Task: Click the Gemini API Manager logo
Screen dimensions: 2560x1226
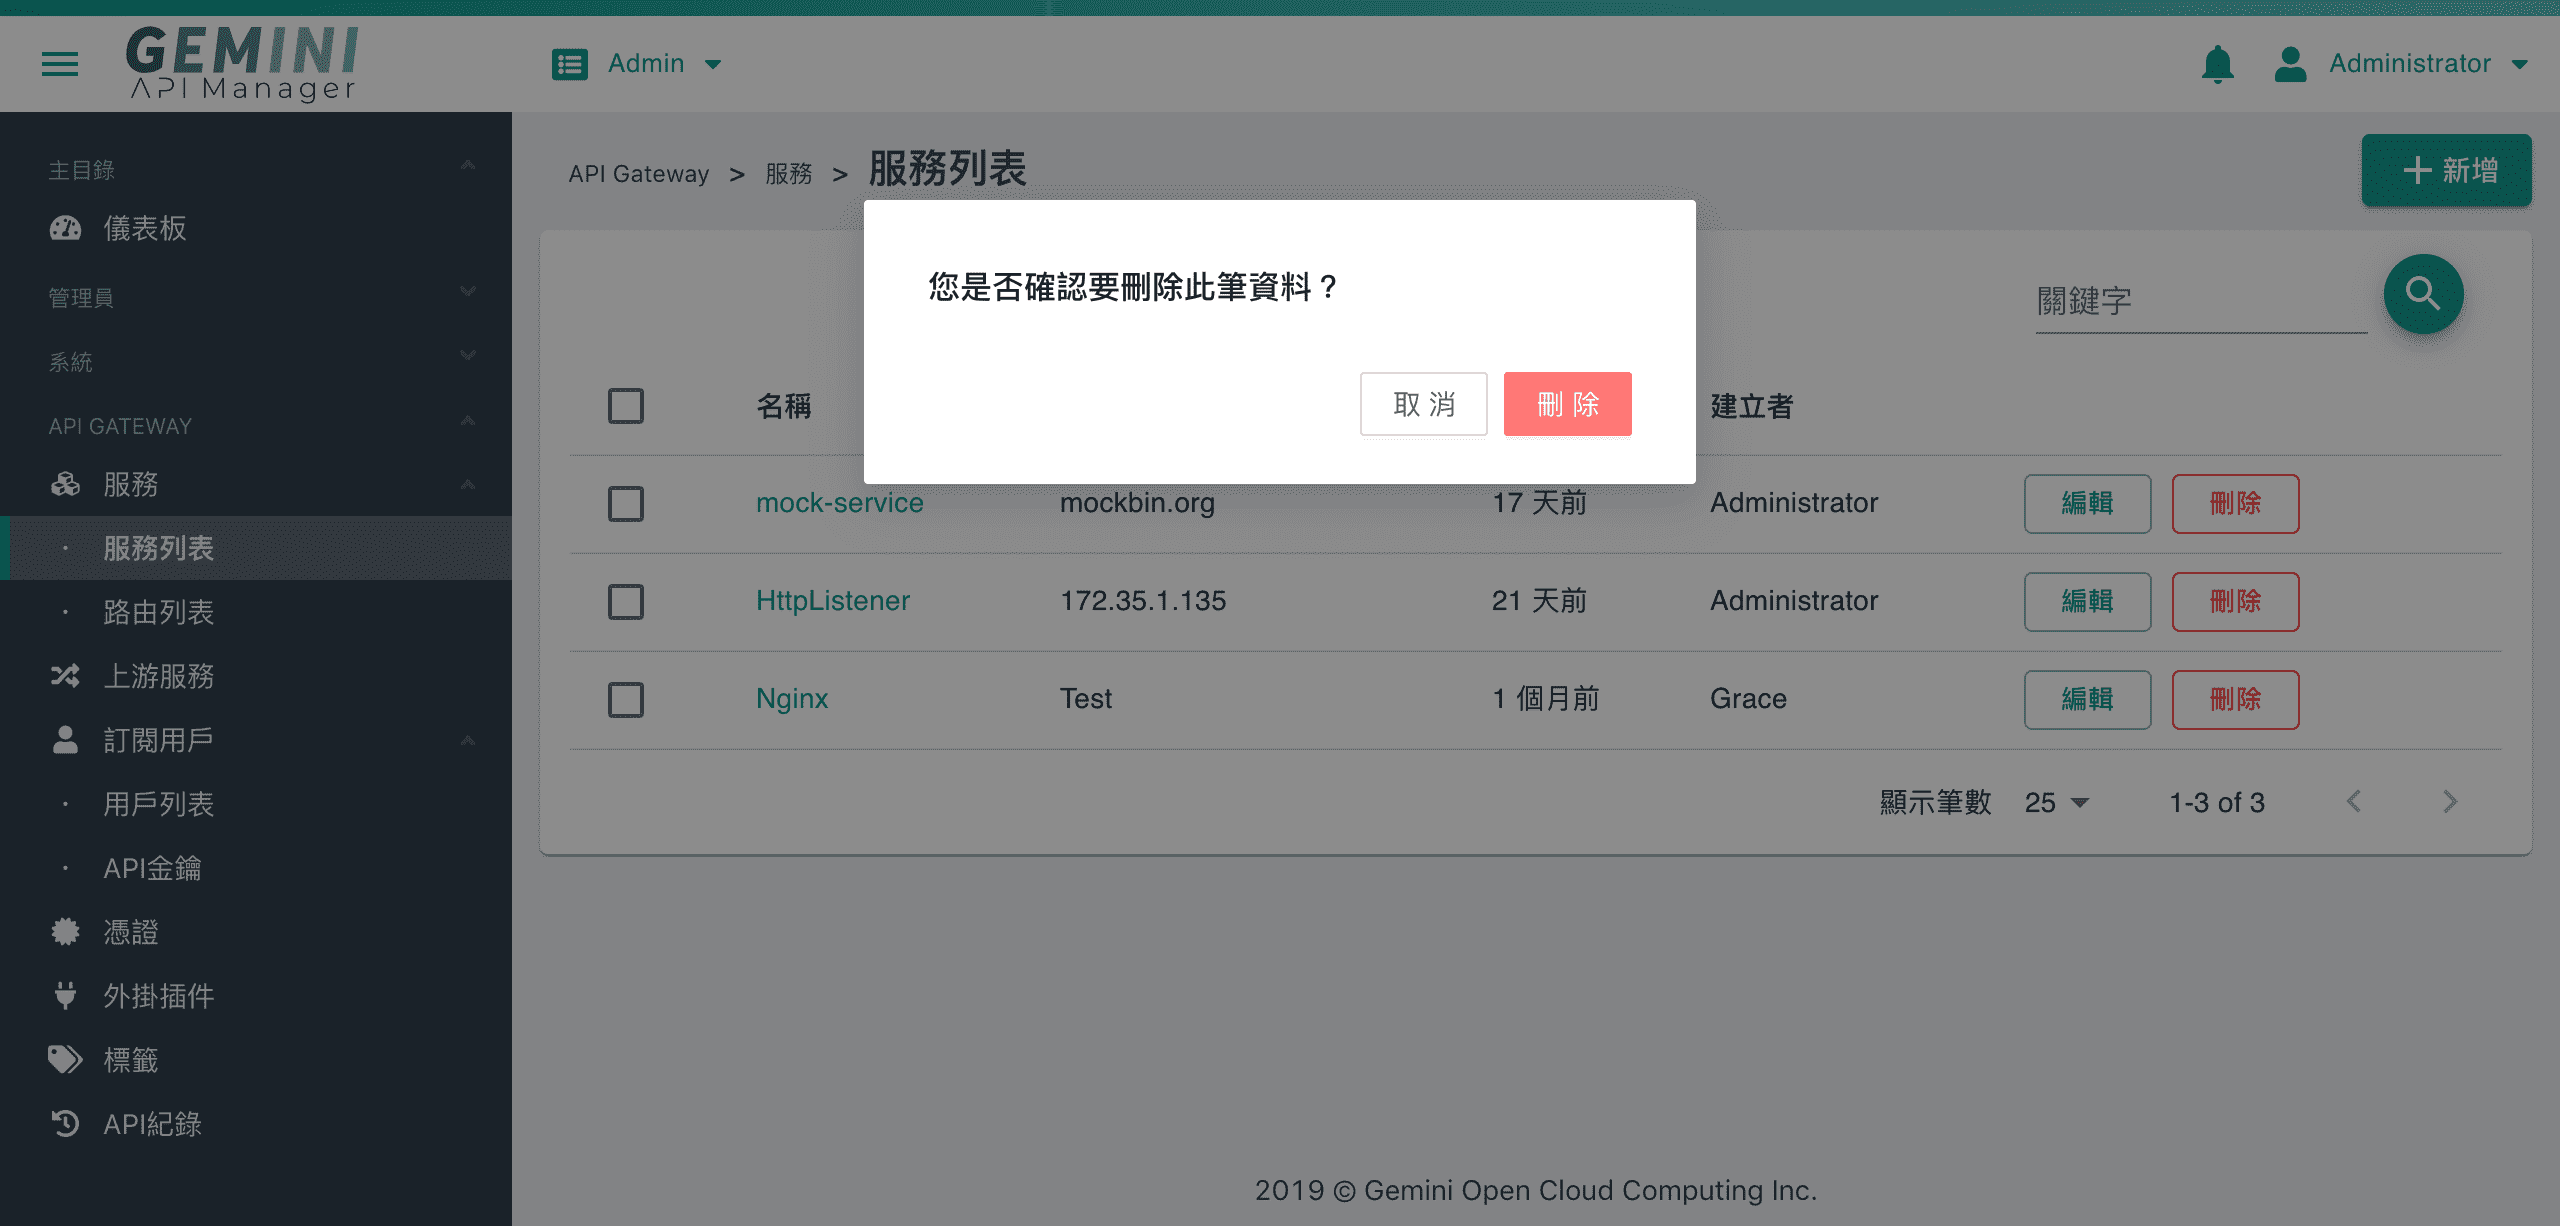Action: (x=242, y=63)
